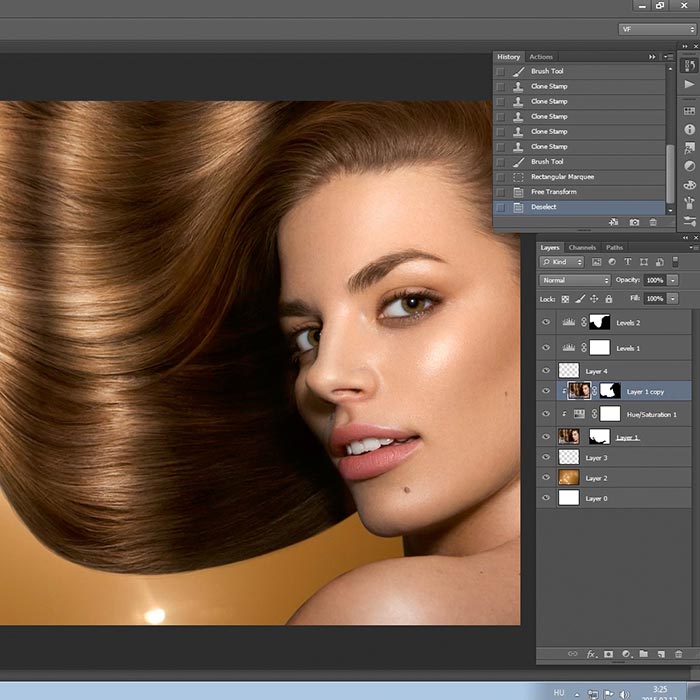
Task: Show hidden system tray icons arrow
Action: click(577, 694)
